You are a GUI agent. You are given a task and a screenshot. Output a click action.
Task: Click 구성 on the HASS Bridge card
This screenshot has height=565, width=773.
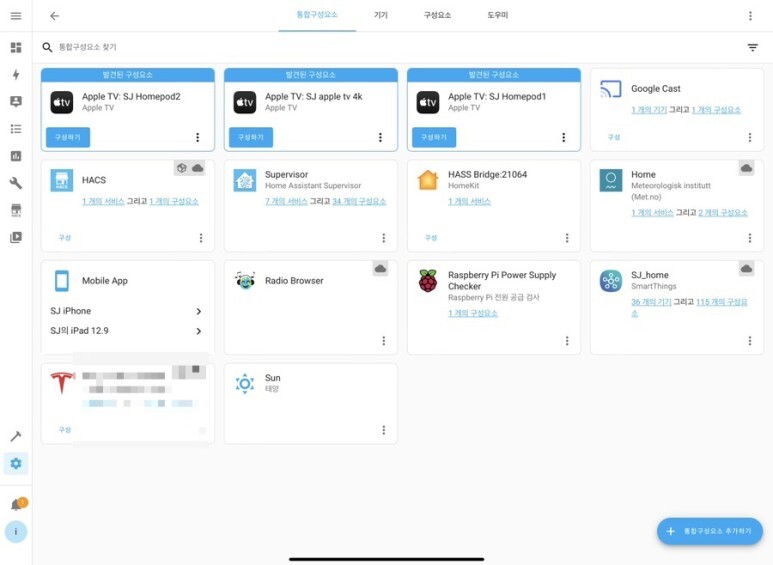[431, 238]
